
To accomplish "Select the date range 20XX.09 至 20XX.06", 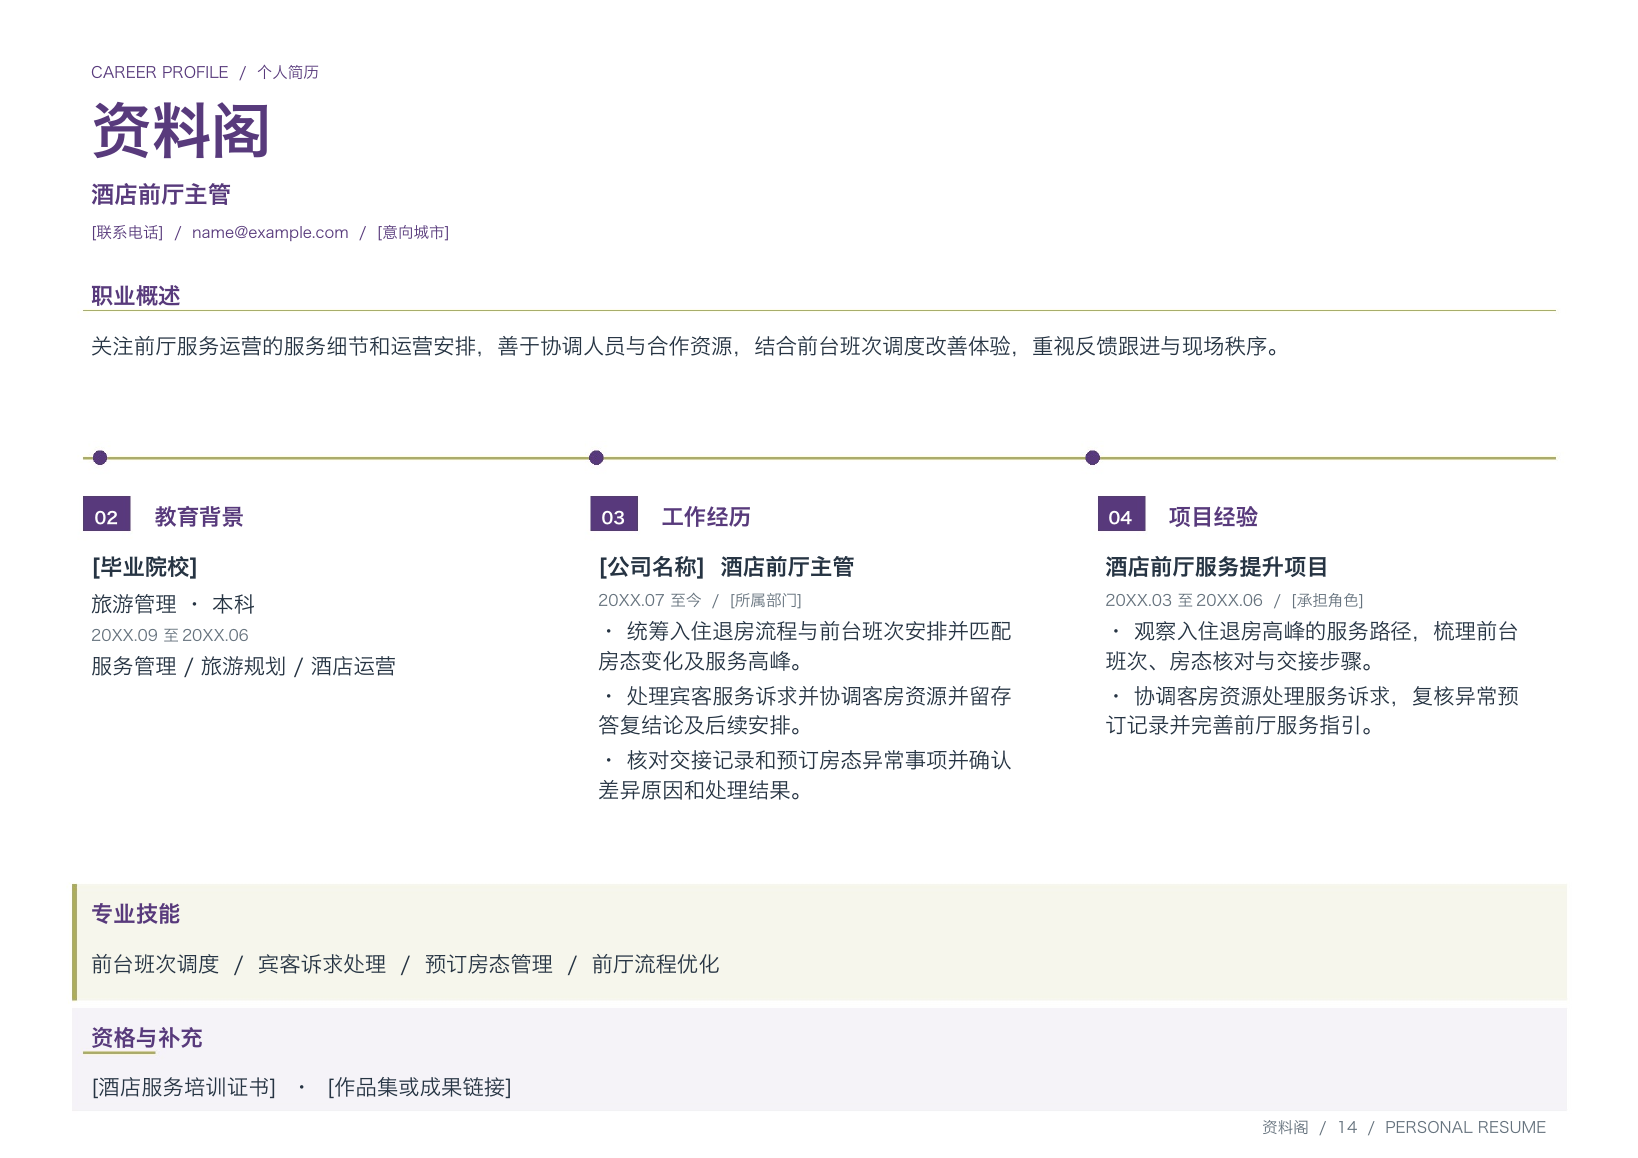I will tap(170, 635).
